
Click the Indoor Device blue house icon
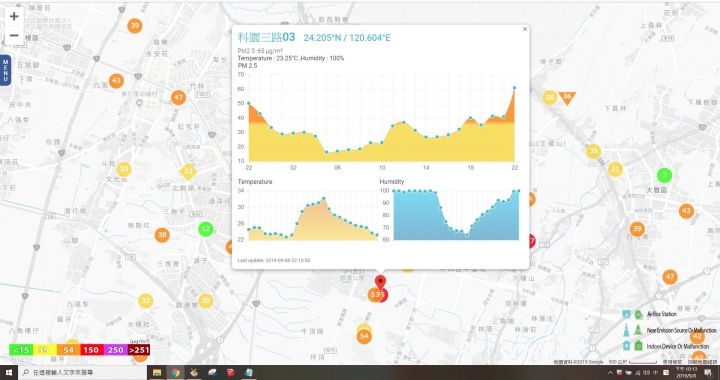(626, 346)
